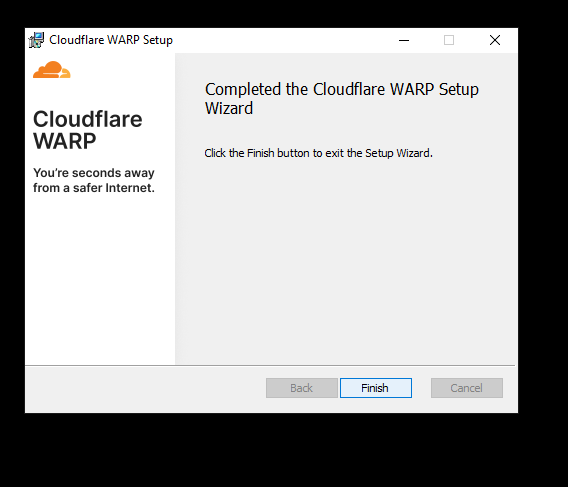Click the bold "Cloudflare" word in left banner

[x=88, y=119]
